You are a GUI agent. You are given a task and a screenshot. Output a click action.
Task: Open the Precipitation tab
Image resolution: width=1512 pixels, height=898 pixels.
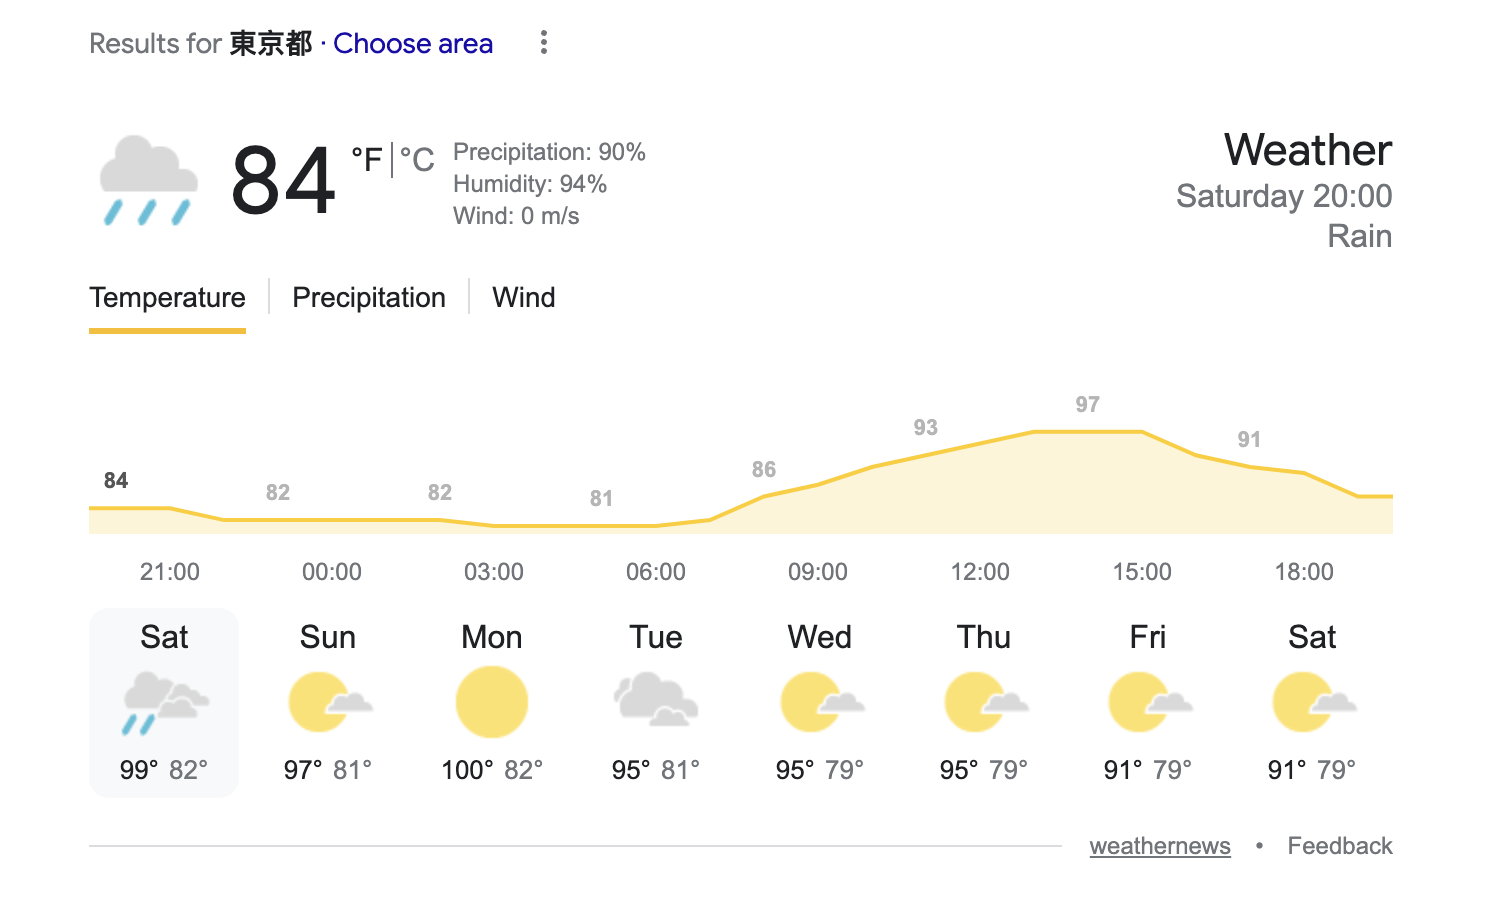click(x=369, y=297)
